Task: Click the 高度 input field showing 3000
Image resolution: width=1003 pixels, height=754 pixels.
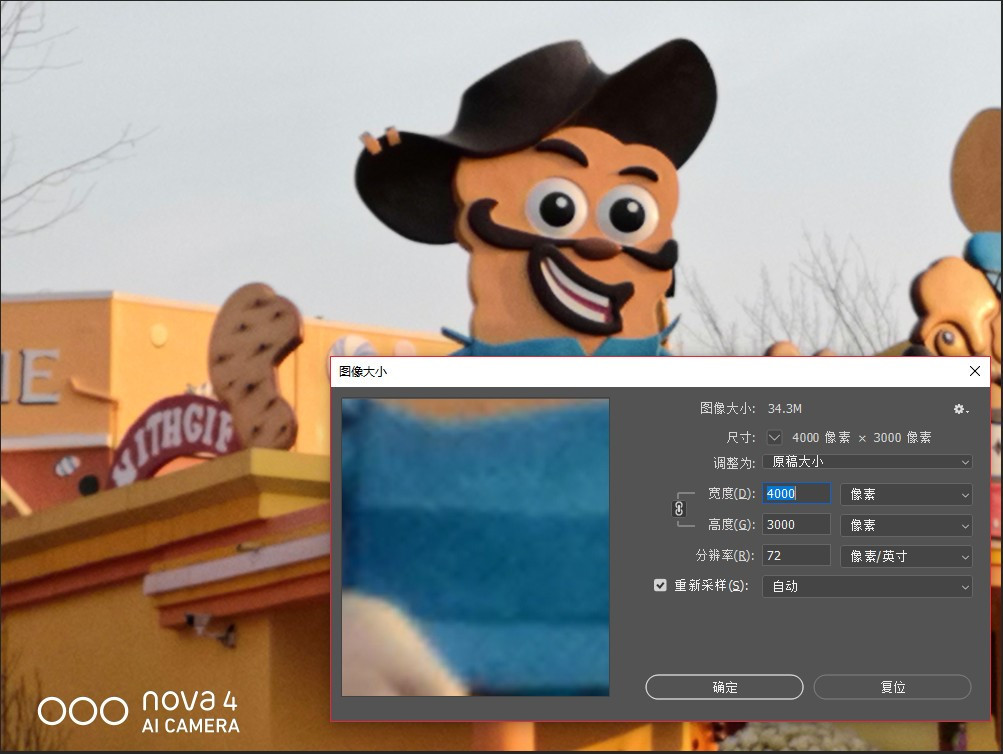Action: [796, 525]
